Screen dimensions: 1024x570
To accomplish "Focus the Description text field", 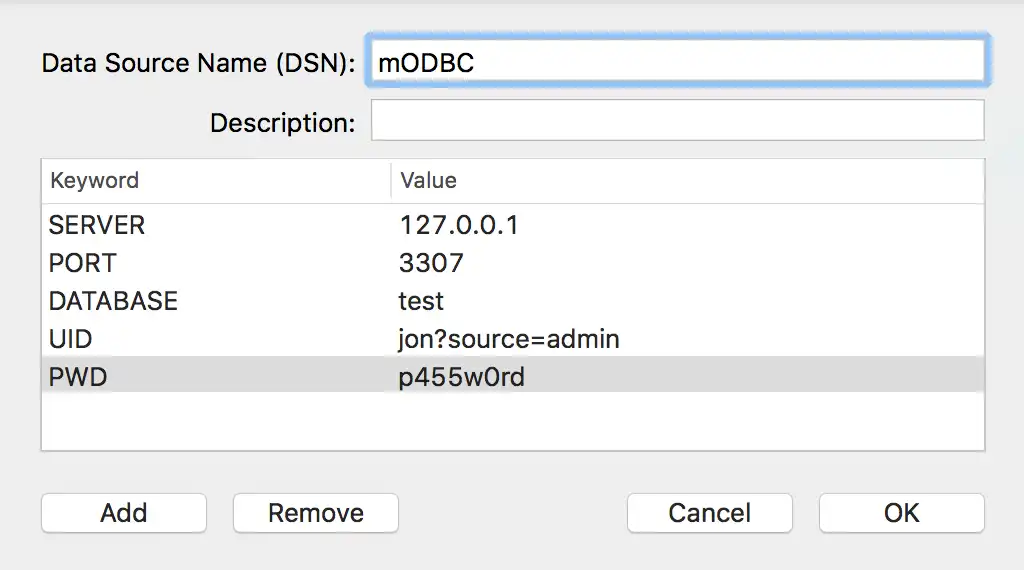I will tap(678, 122).
